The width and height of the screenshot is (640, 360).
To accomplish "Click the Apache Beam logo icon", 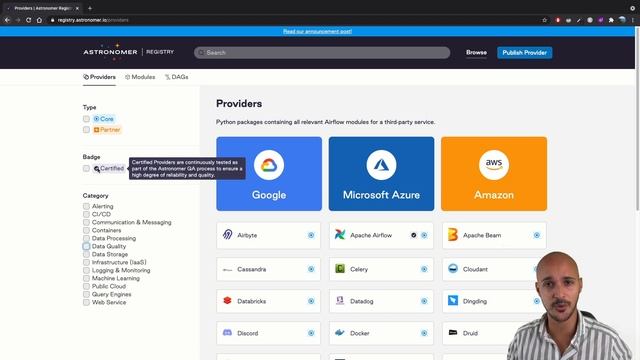I will coord(453,235).
